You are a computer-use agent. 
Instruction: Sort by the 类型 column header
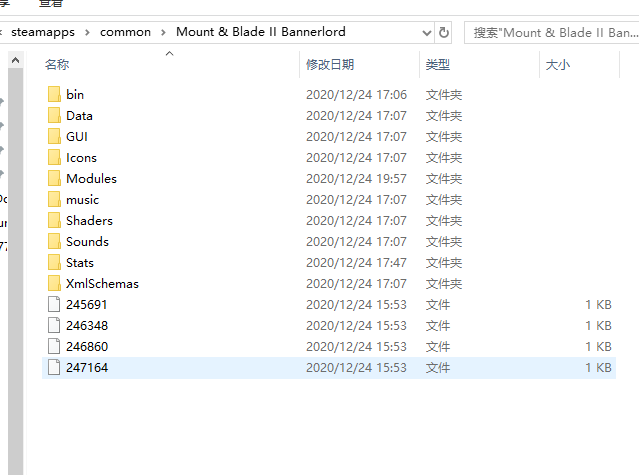(438, 64)
